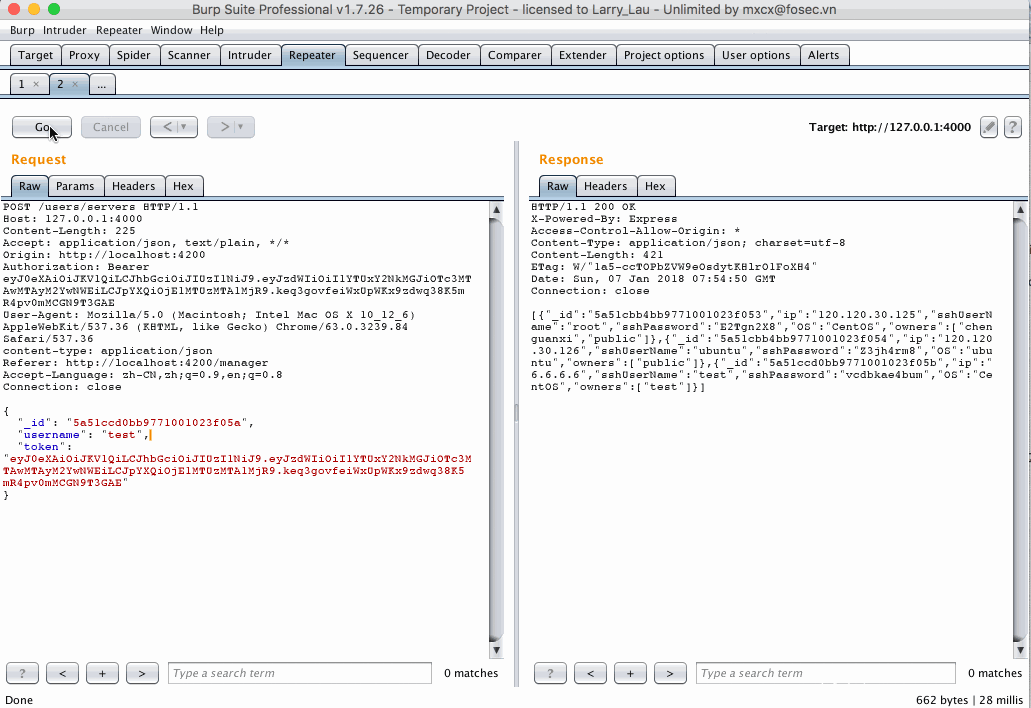1031x708 pixels.
Task: Focus the response search term field
Action: tap(826, 673)
